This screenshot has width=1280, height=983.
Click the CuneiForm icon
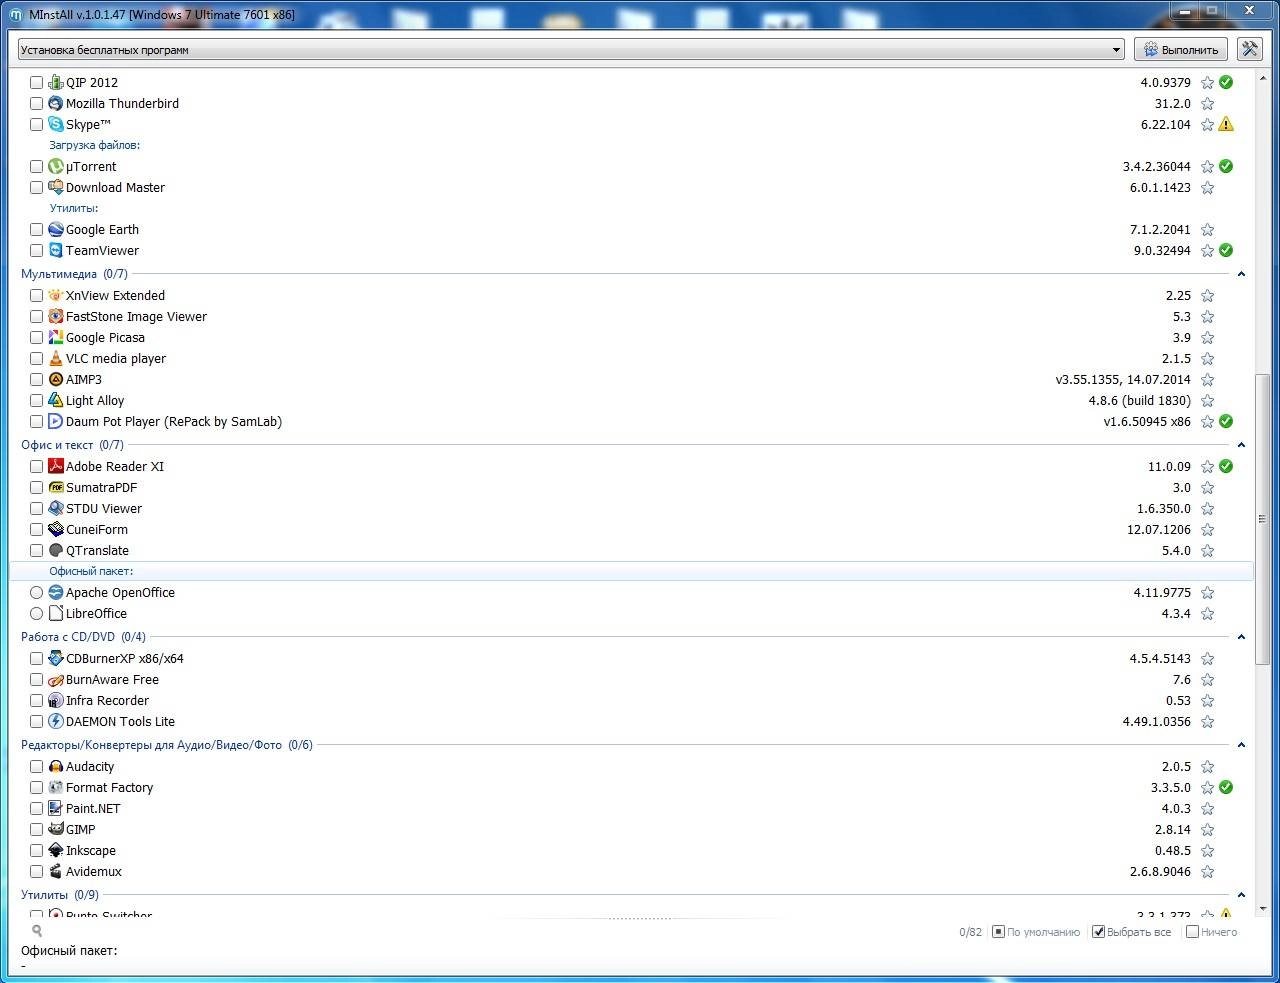tap(56, 529)
